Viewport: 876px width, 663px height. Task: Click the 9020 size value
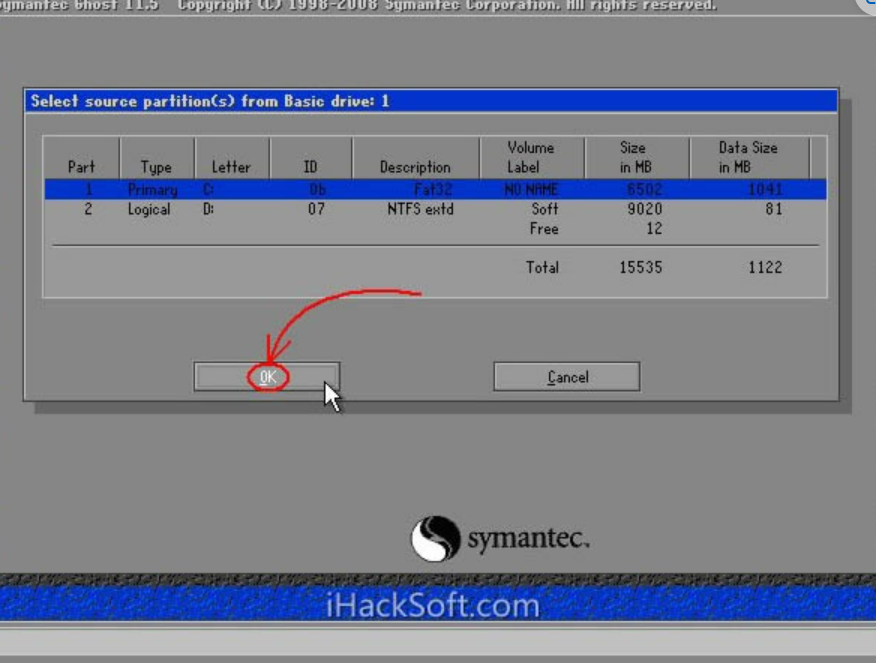(644, 209)
